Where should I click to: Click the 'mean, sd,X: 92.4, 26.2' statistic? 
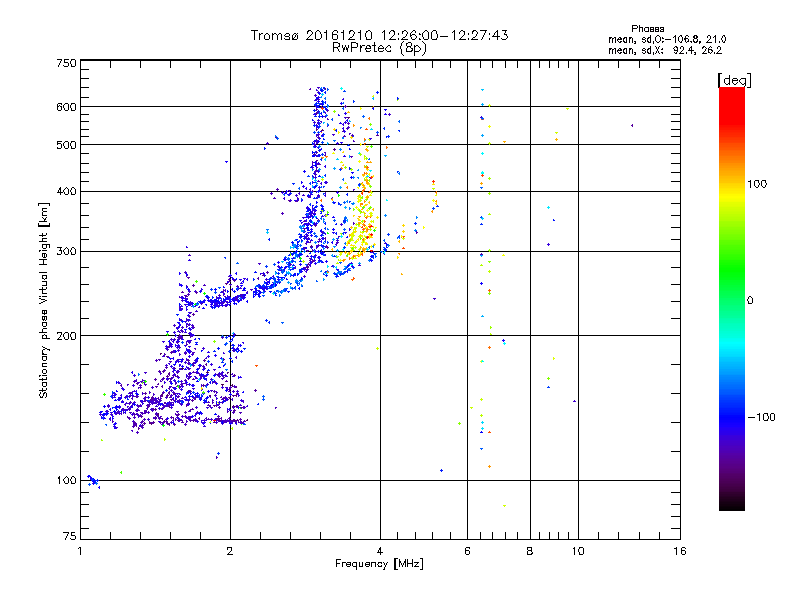[665, 51]
